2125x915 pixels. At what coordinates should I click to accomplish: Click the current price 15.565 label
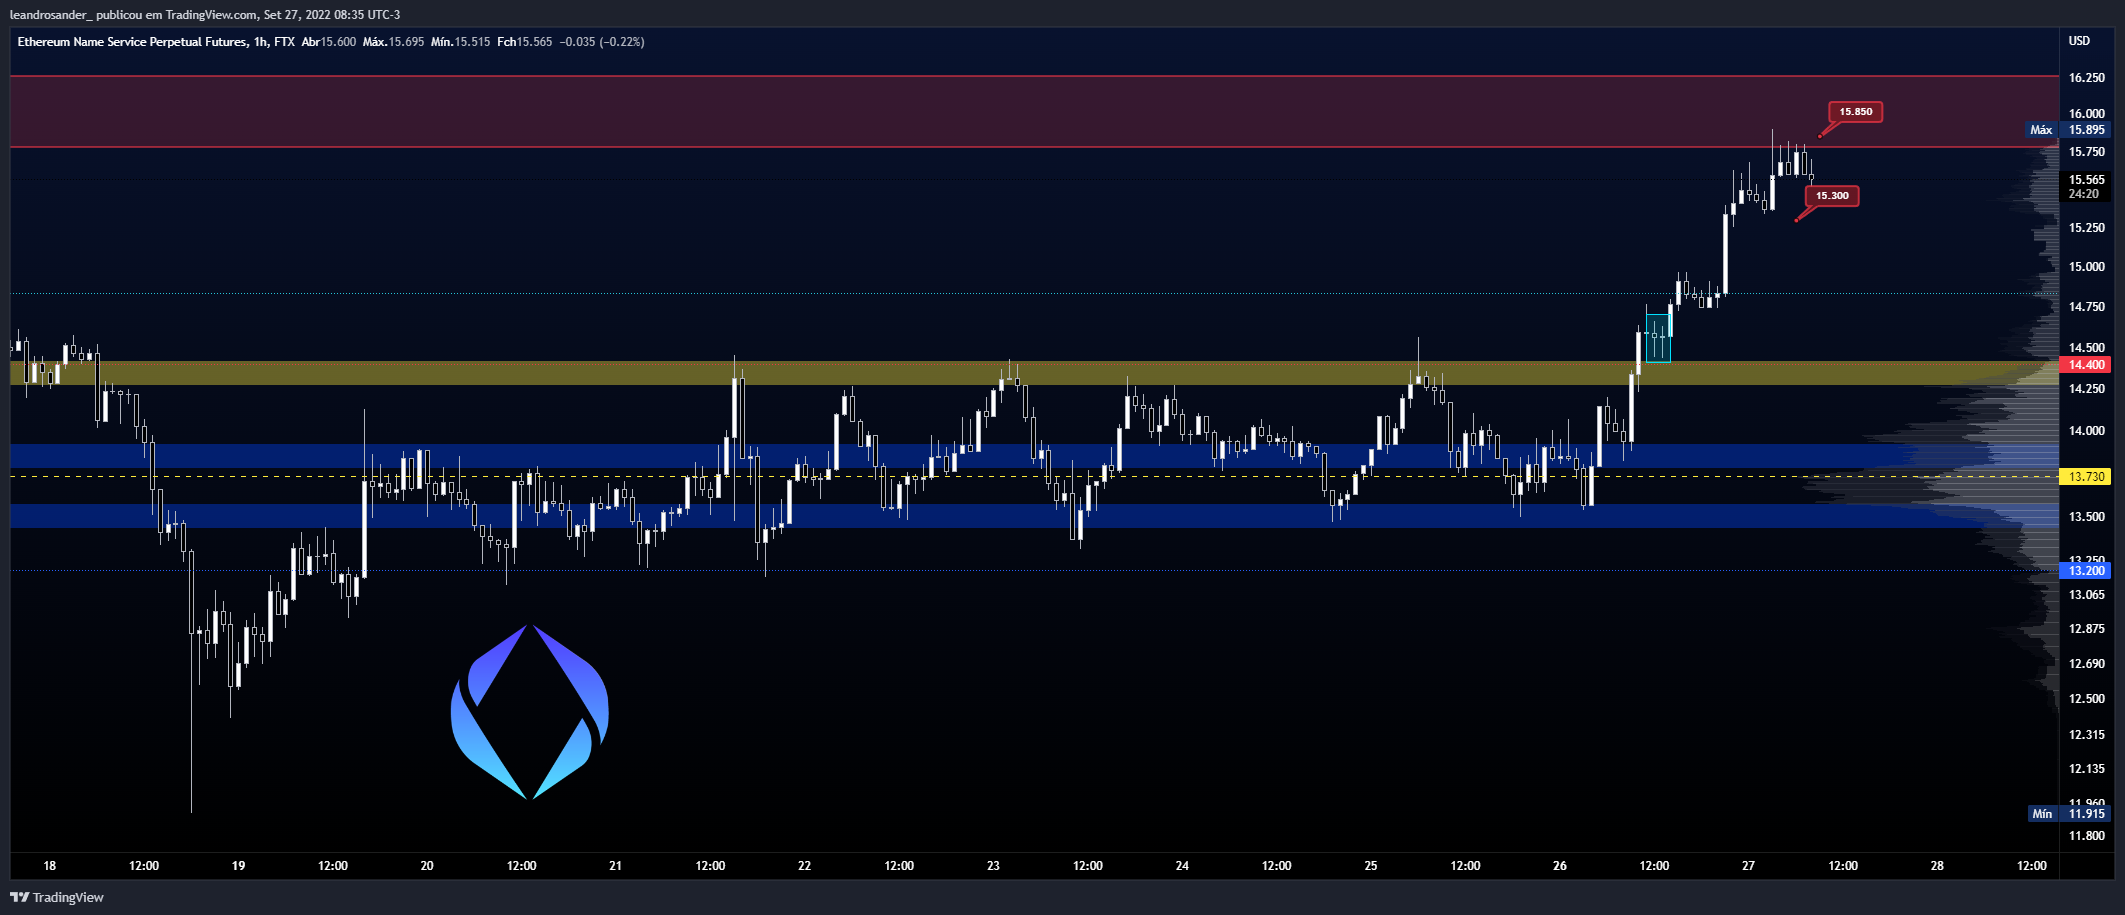point(2086,180)
